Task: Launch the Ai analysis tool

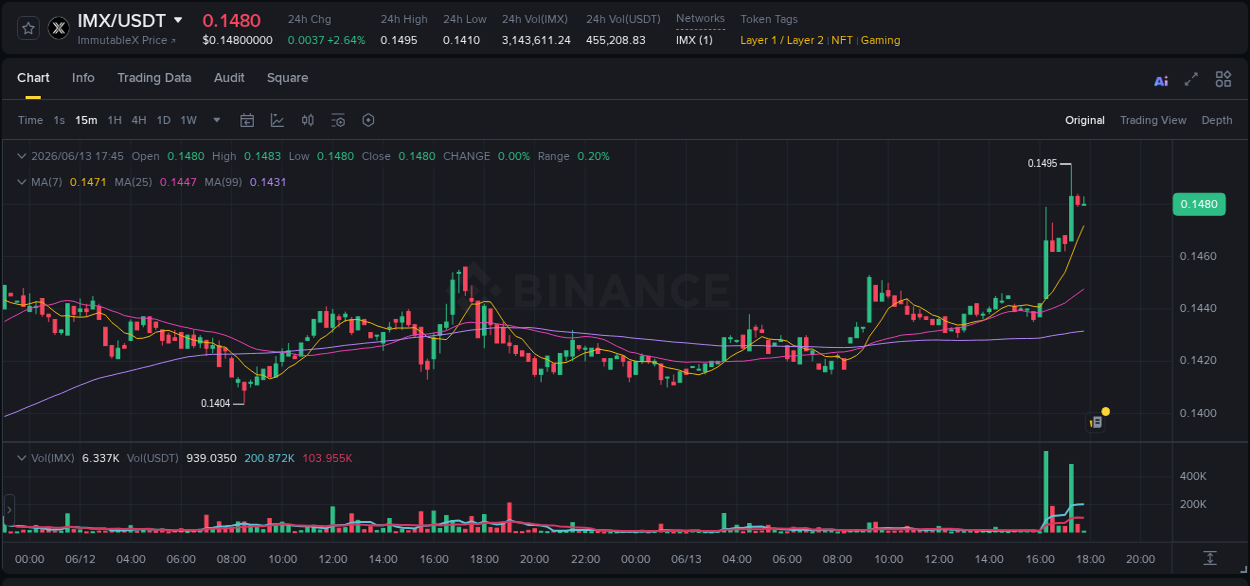Action: (x=1161, y=80)
